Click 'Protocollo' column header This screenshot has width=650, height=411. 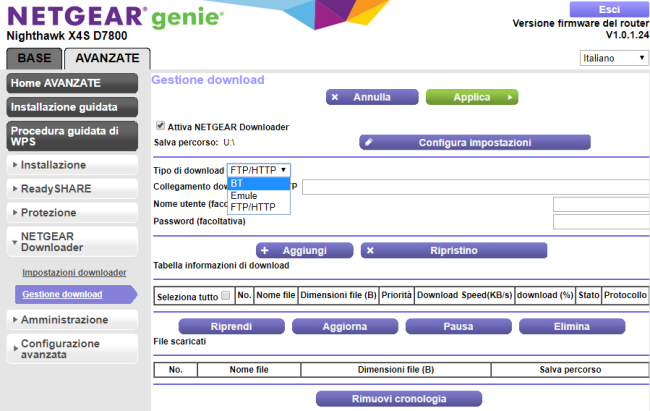click(625, 295)
